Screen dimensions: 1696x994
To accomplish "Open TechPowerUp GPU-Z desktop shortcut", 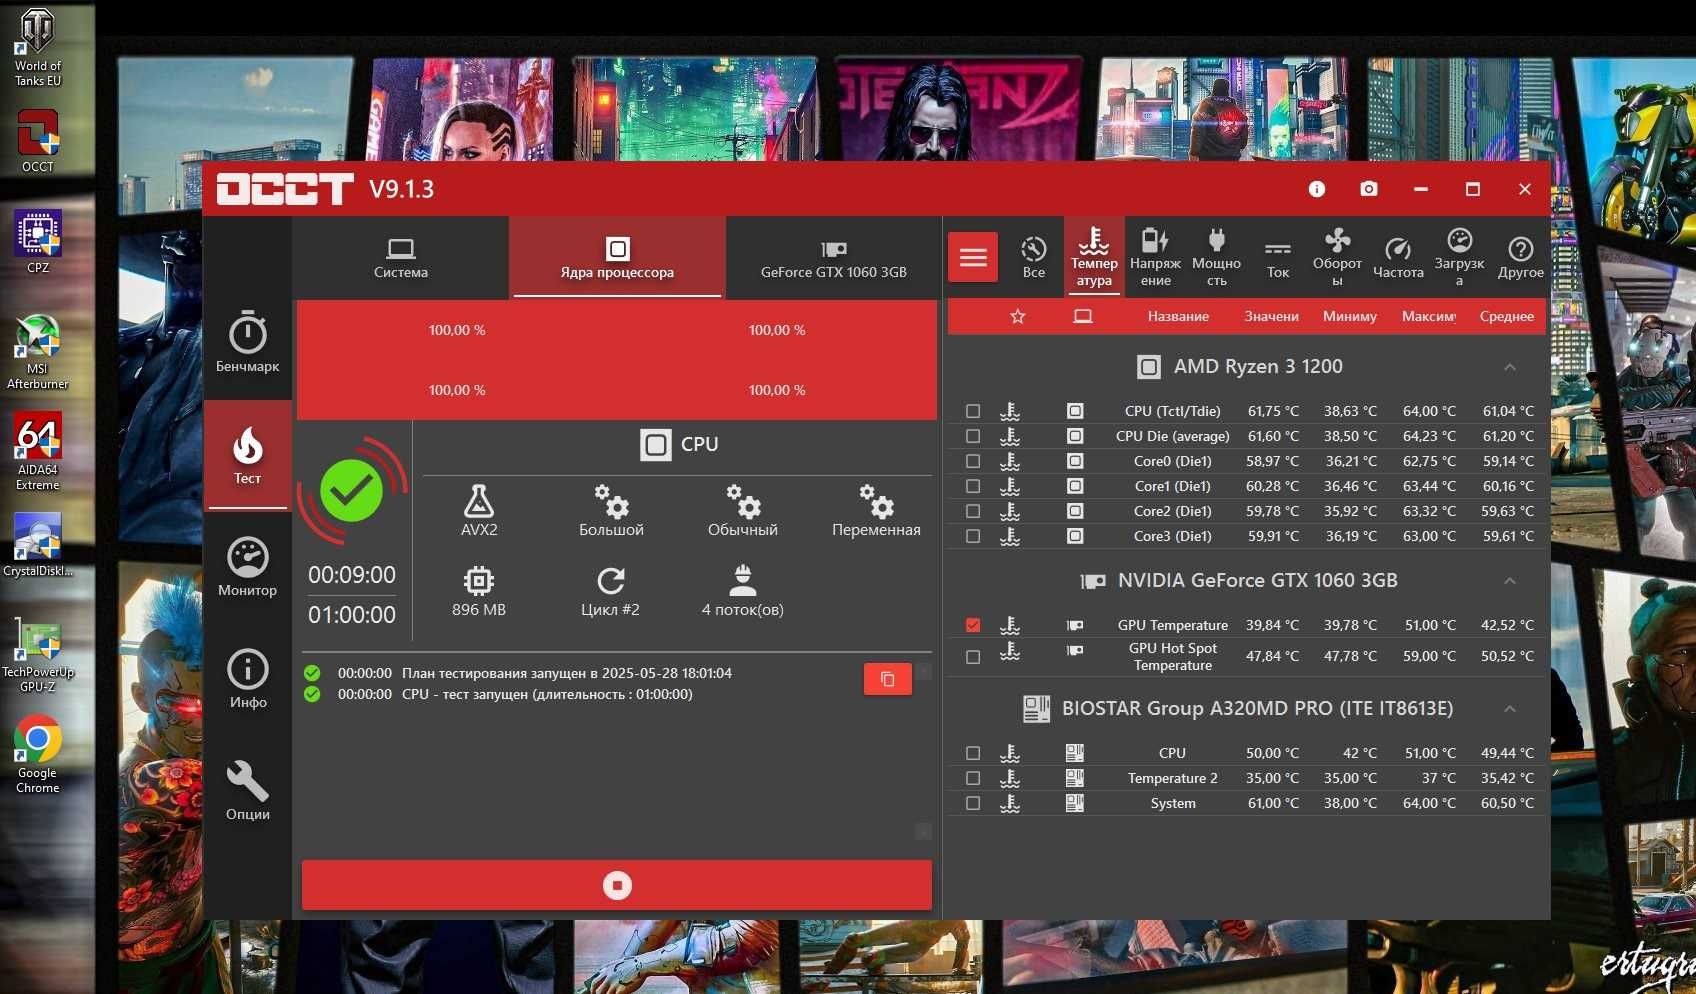I will pyautogui.click(x=38, y=654).
